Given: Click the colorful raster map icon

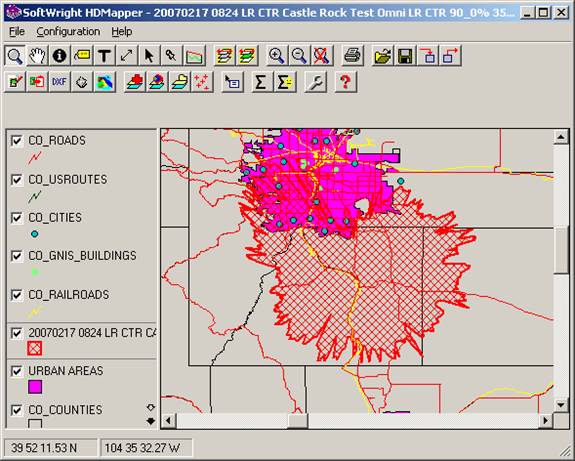Looking at the screenshot, I should pyautogui.click(x=105, y=82).
